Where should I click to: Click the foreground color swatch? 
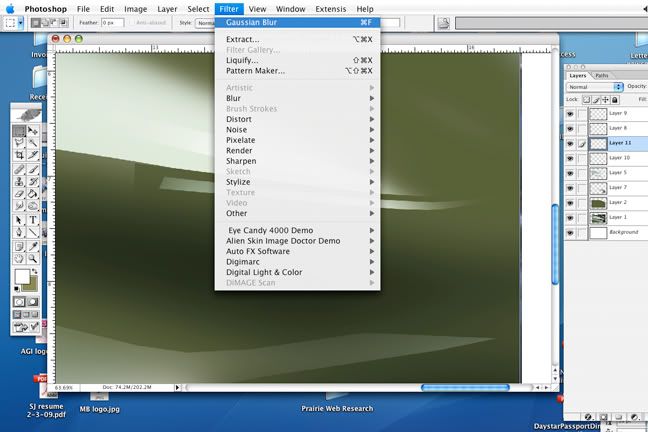pyautogui.click(x=22, y=277)
